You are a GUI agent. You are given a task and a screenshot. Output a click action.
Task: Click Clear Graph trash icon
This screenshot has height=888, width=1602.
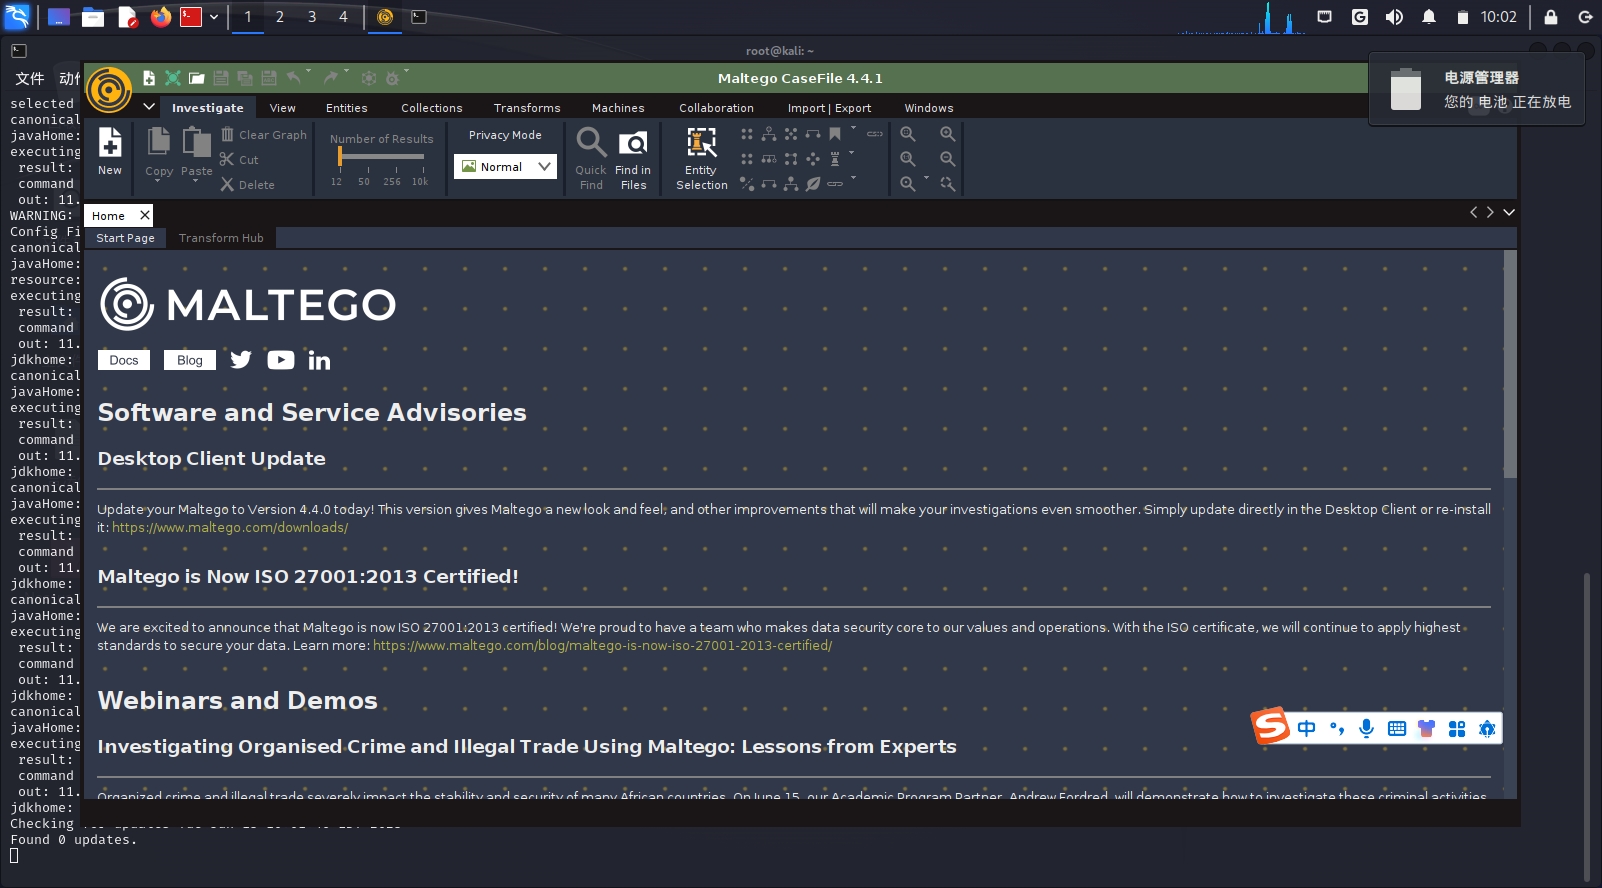pos(228,134)
